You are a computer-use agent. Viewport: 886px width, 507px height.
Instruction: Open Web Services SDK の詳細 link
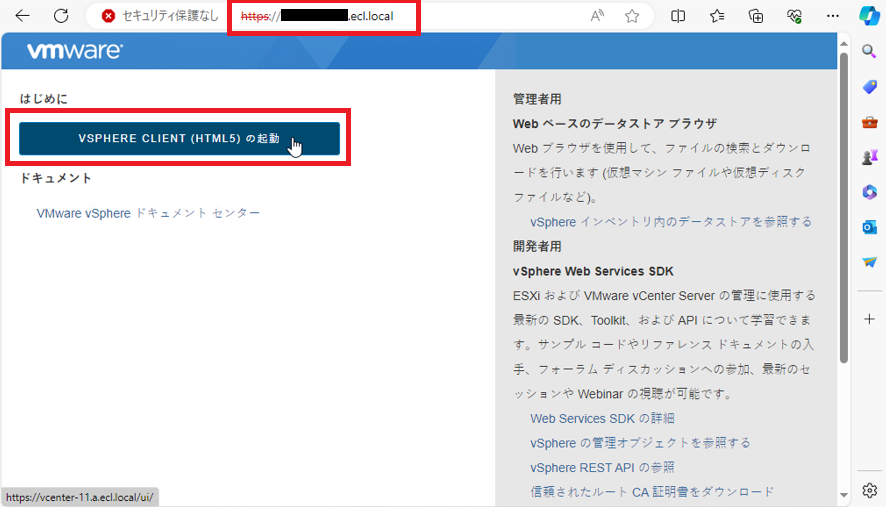pyautogui.click(x=602, y=418)
